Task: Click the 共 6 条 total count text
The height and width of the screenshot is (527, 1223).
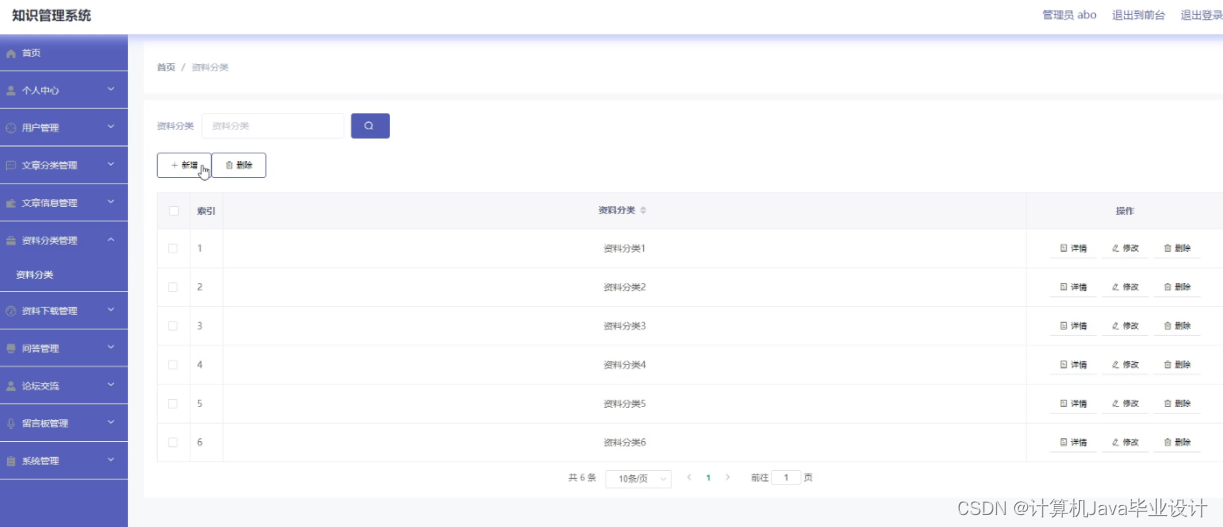Action: coord(582,478)
